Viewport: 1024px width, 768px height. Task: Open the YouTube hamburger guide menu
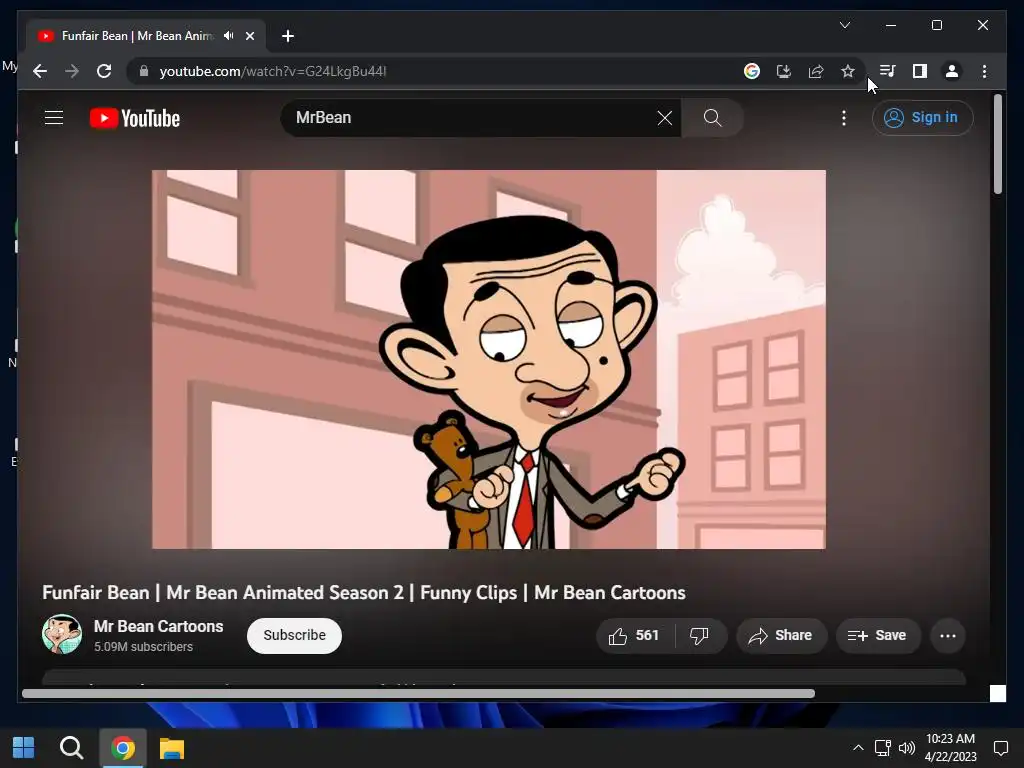pyautogui.click(x=54, y=118)
